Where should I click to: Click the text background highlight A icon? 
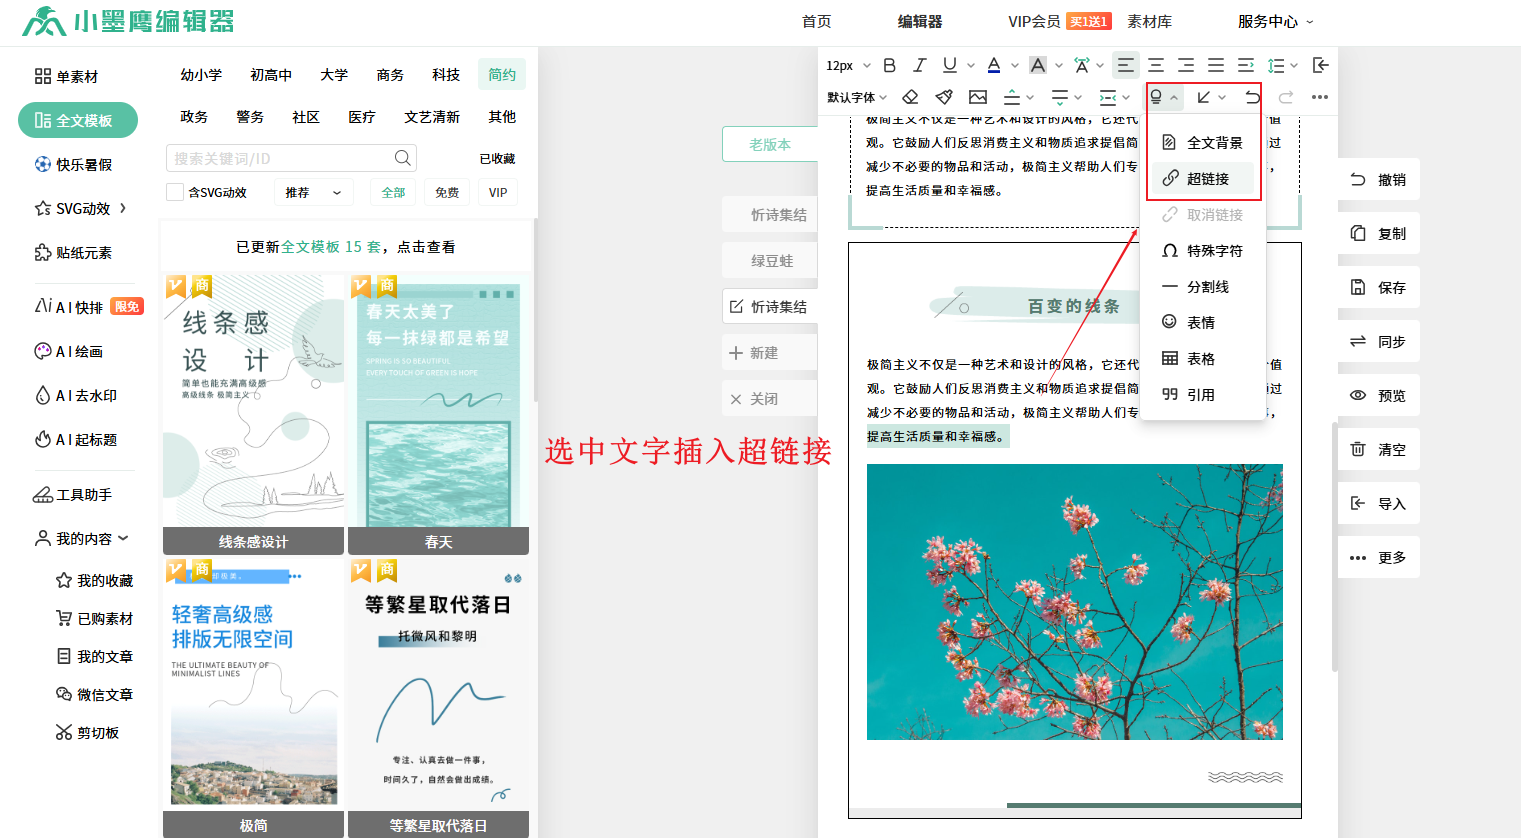click(1038, 65)
